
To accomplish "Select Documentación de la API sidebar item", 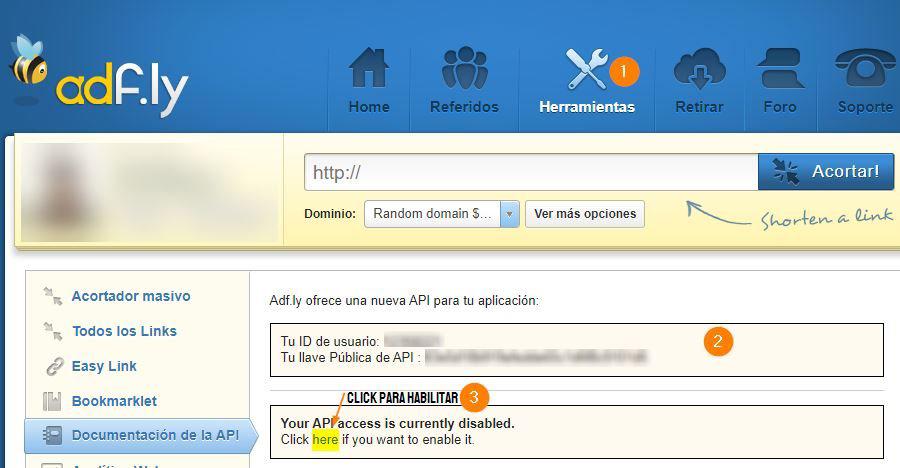I will click(141, 435).
